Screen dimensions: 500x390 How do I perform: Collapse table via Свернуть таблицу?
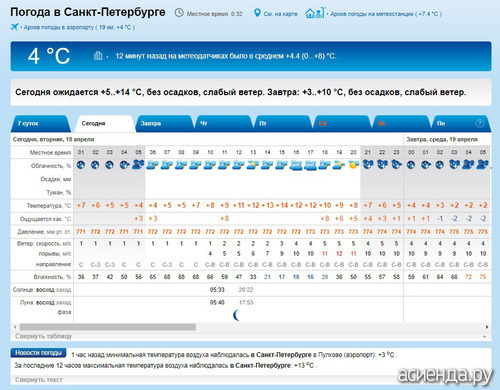(43, 336)
